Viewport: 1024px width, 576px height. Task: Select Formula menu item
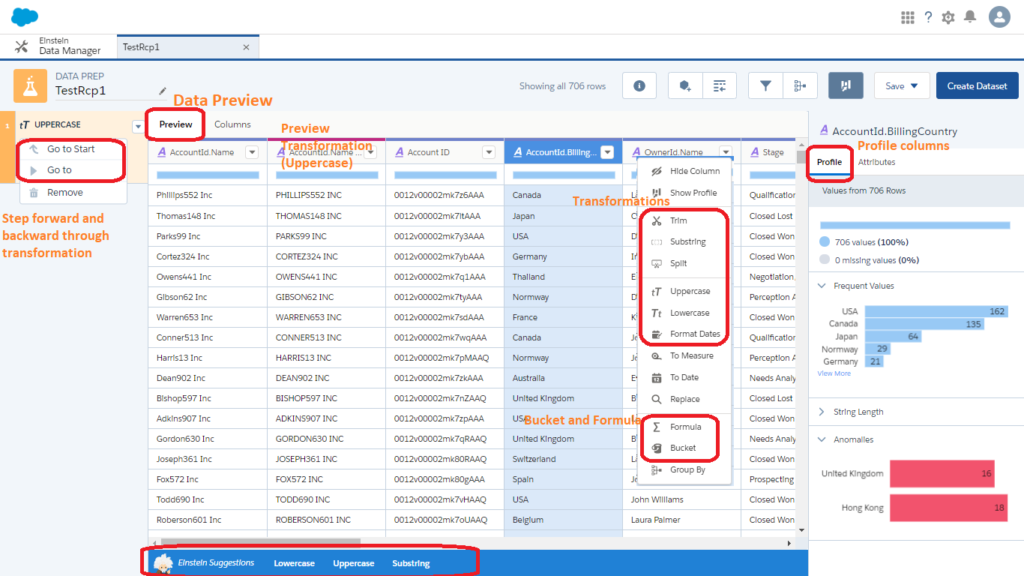685,427
